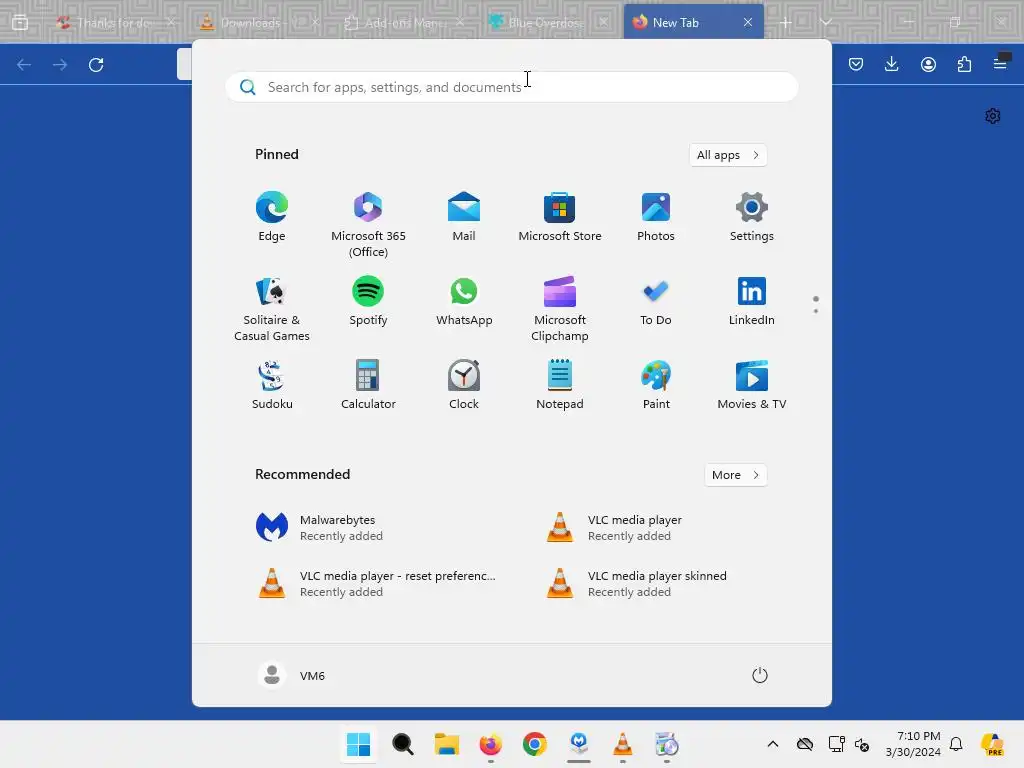The image size is (1024, 768).
Task: Open Firefox account menu
Action: 928,64
